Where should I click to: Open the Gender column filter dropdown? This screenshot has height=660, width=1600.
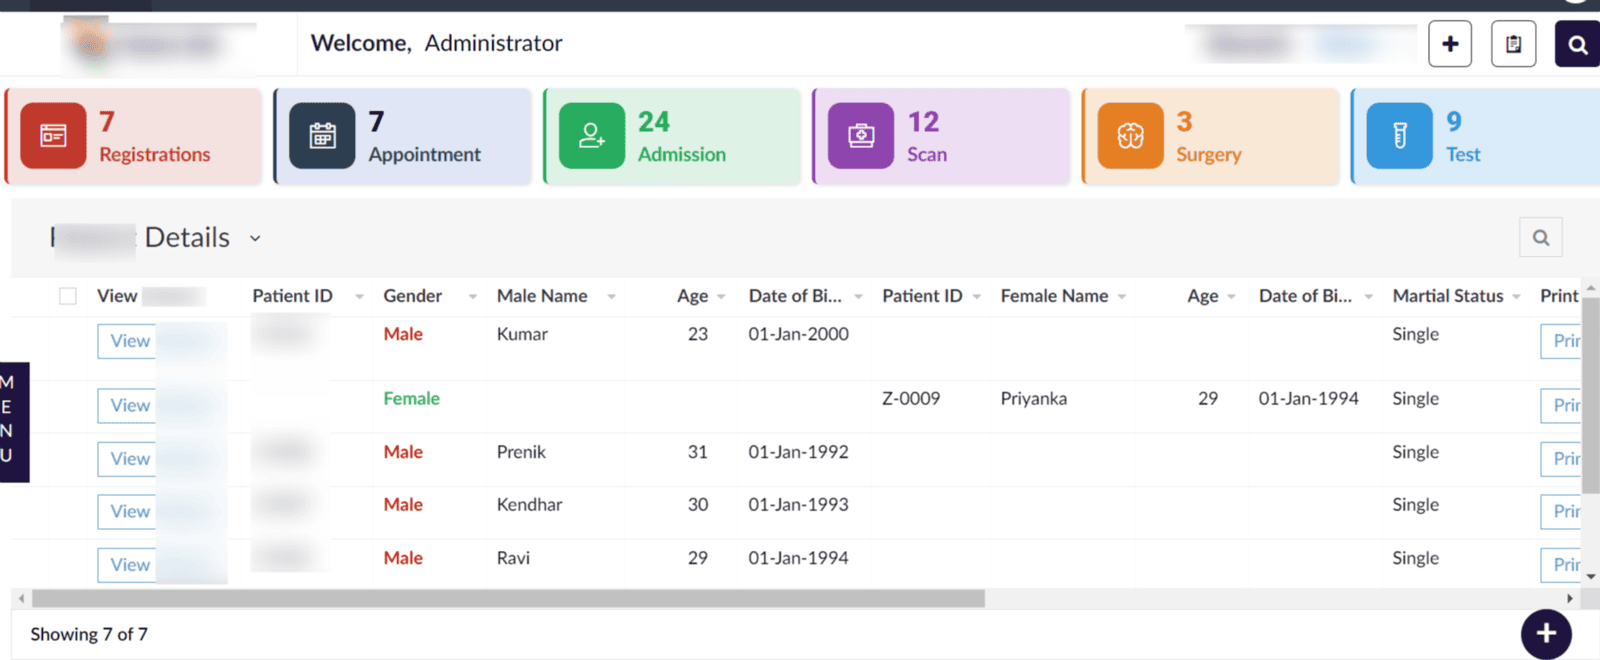pos(473,297)
